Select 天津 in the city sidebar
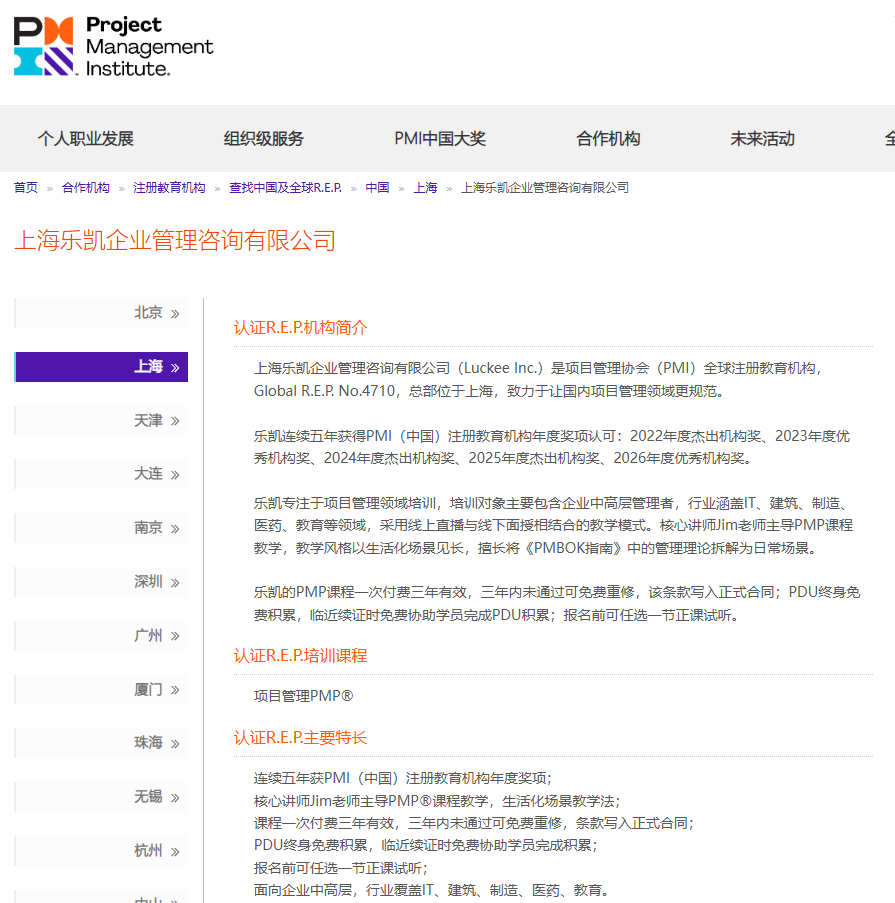Screen dimensions: 895x903 [101, 420]
